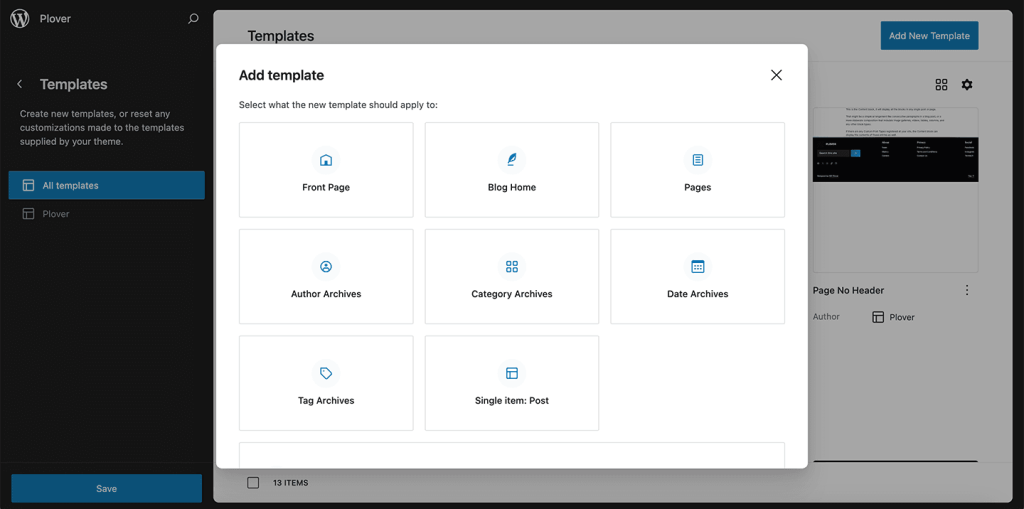Choose Category Archives template option
1024x509 pixels.
click(512, 277)
